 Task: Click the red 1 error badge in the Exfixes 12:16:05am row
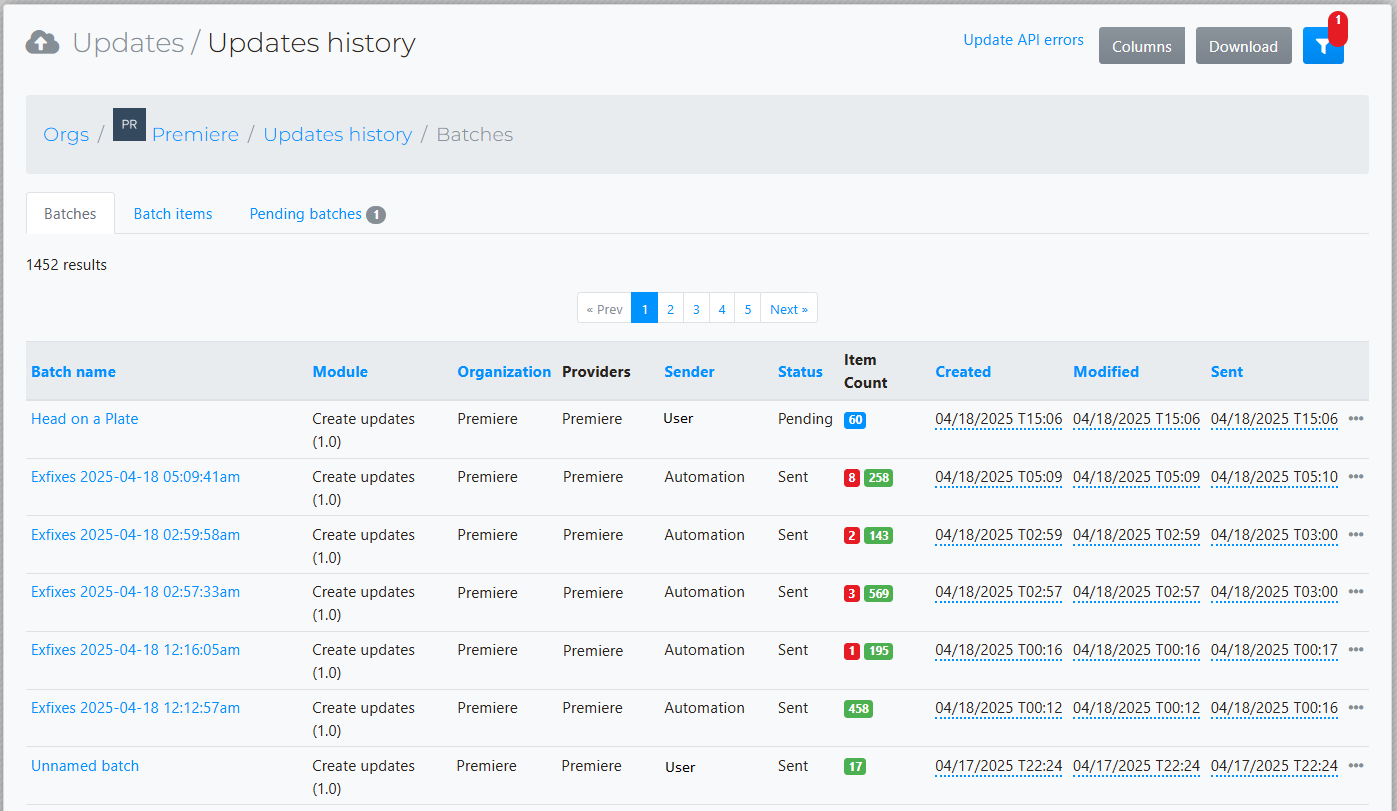click(852, 651)
